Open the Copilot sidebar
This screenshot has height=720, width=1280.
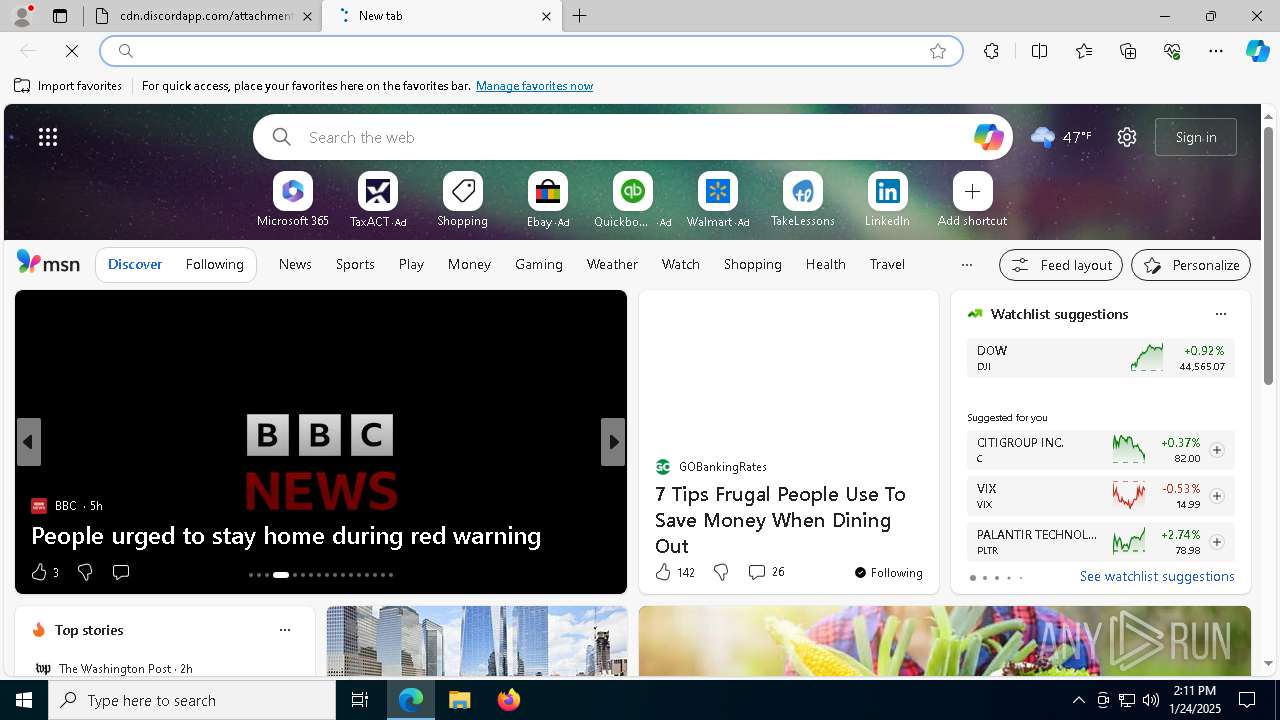1257,51
